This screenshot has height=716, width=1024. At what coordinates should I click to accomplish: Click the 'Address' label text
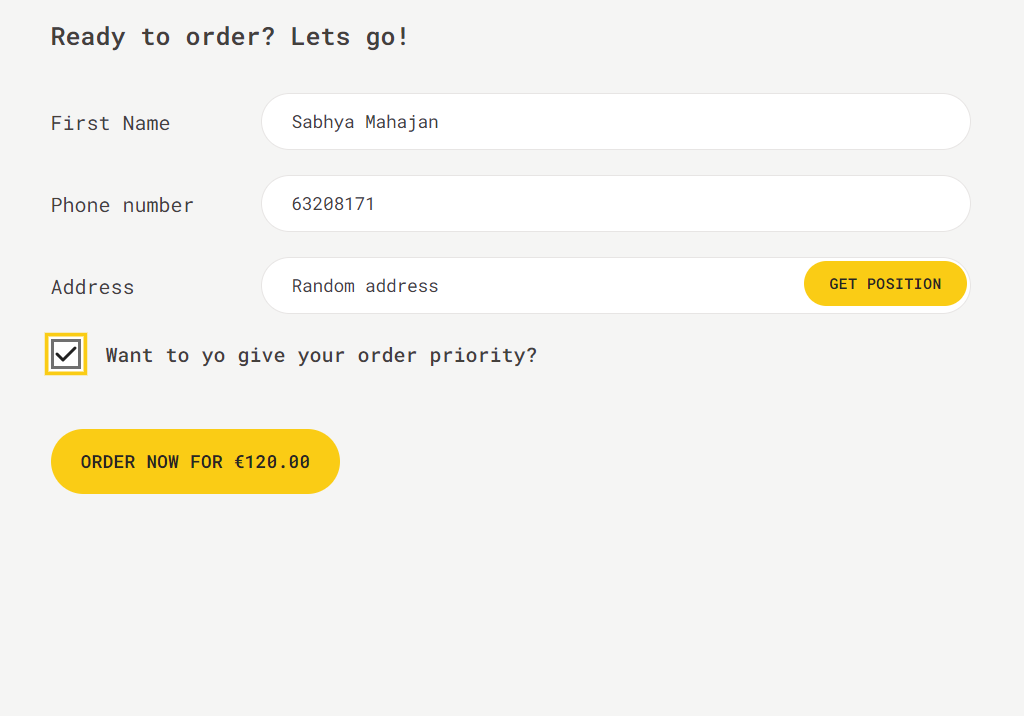93,287
